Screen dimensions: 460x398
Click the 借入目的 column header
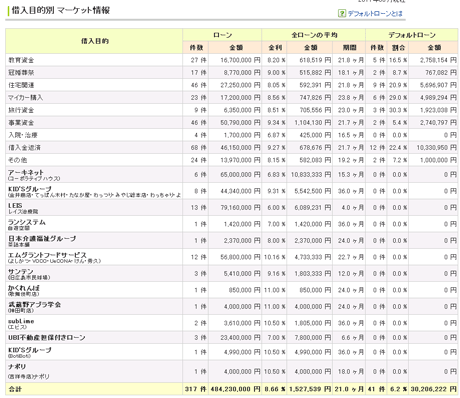94,41
